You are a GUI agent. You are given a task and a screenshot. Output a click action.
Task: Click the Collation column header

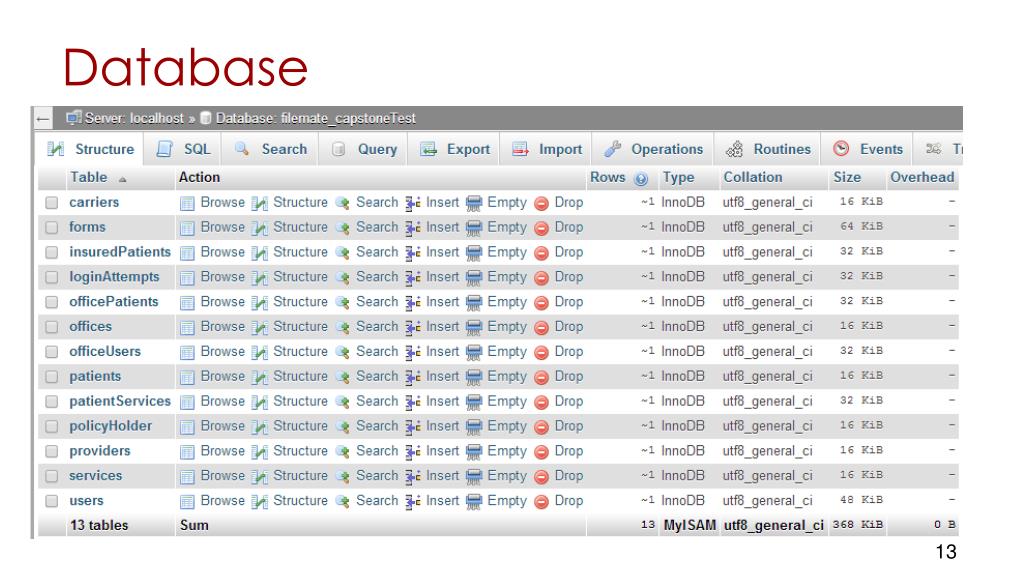tap(752, 178)
